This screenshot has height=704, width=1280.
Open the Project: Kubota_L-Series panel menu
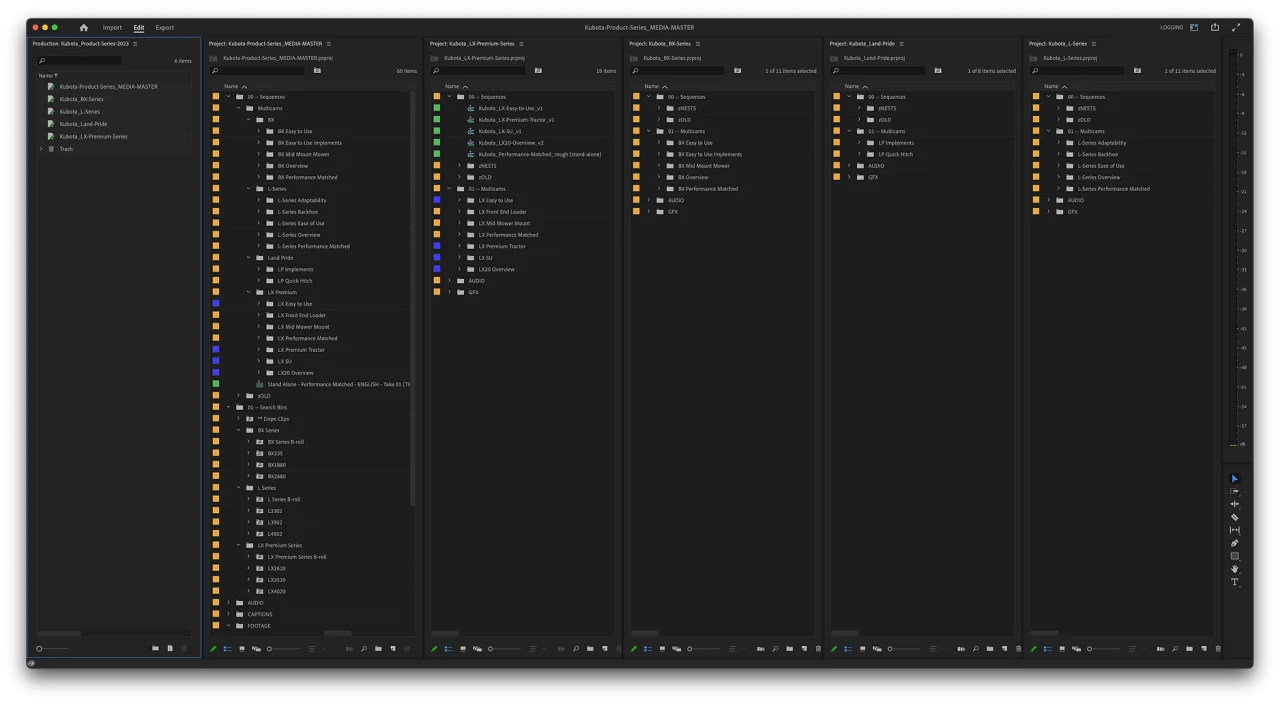coord(1094,44)
